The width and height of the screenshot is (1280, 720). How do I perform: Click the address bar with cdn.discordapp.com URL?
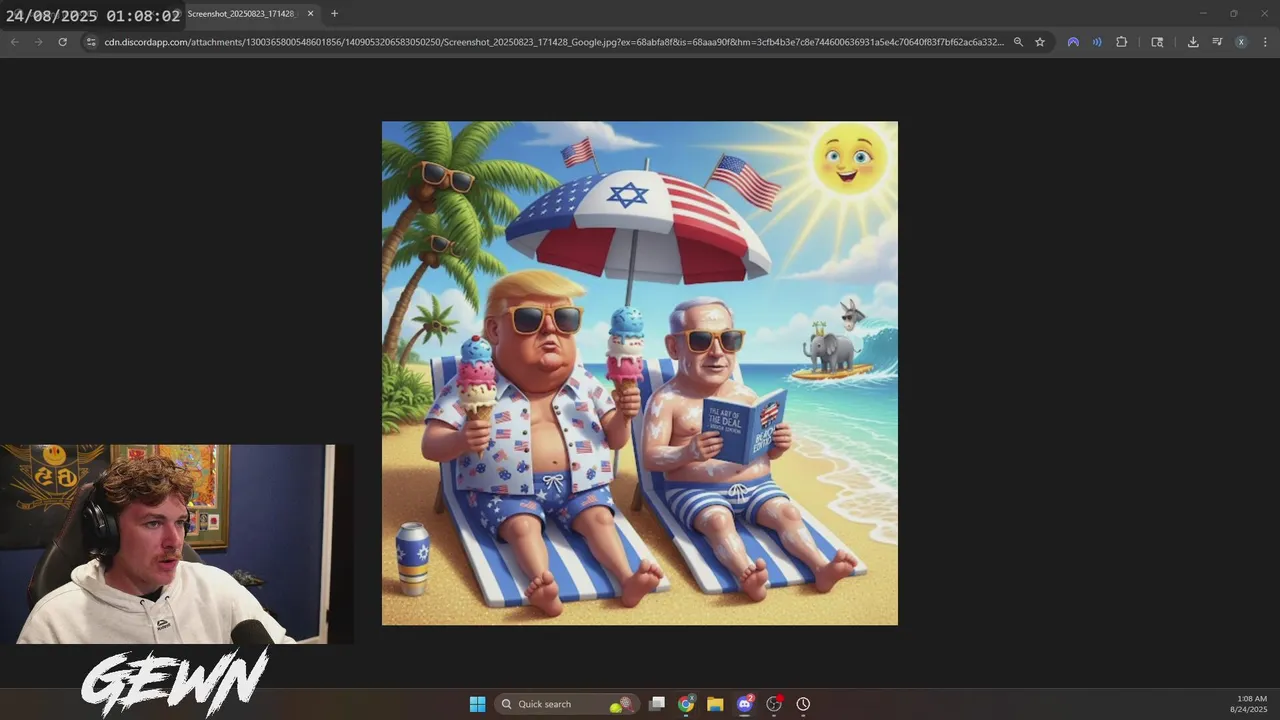[554, 42]
